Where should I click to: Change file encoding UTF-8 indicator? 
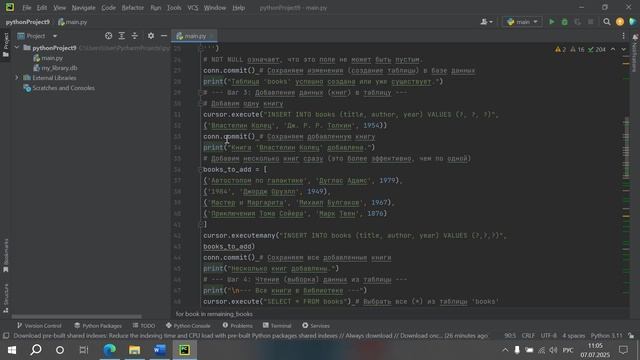point(548,336)
